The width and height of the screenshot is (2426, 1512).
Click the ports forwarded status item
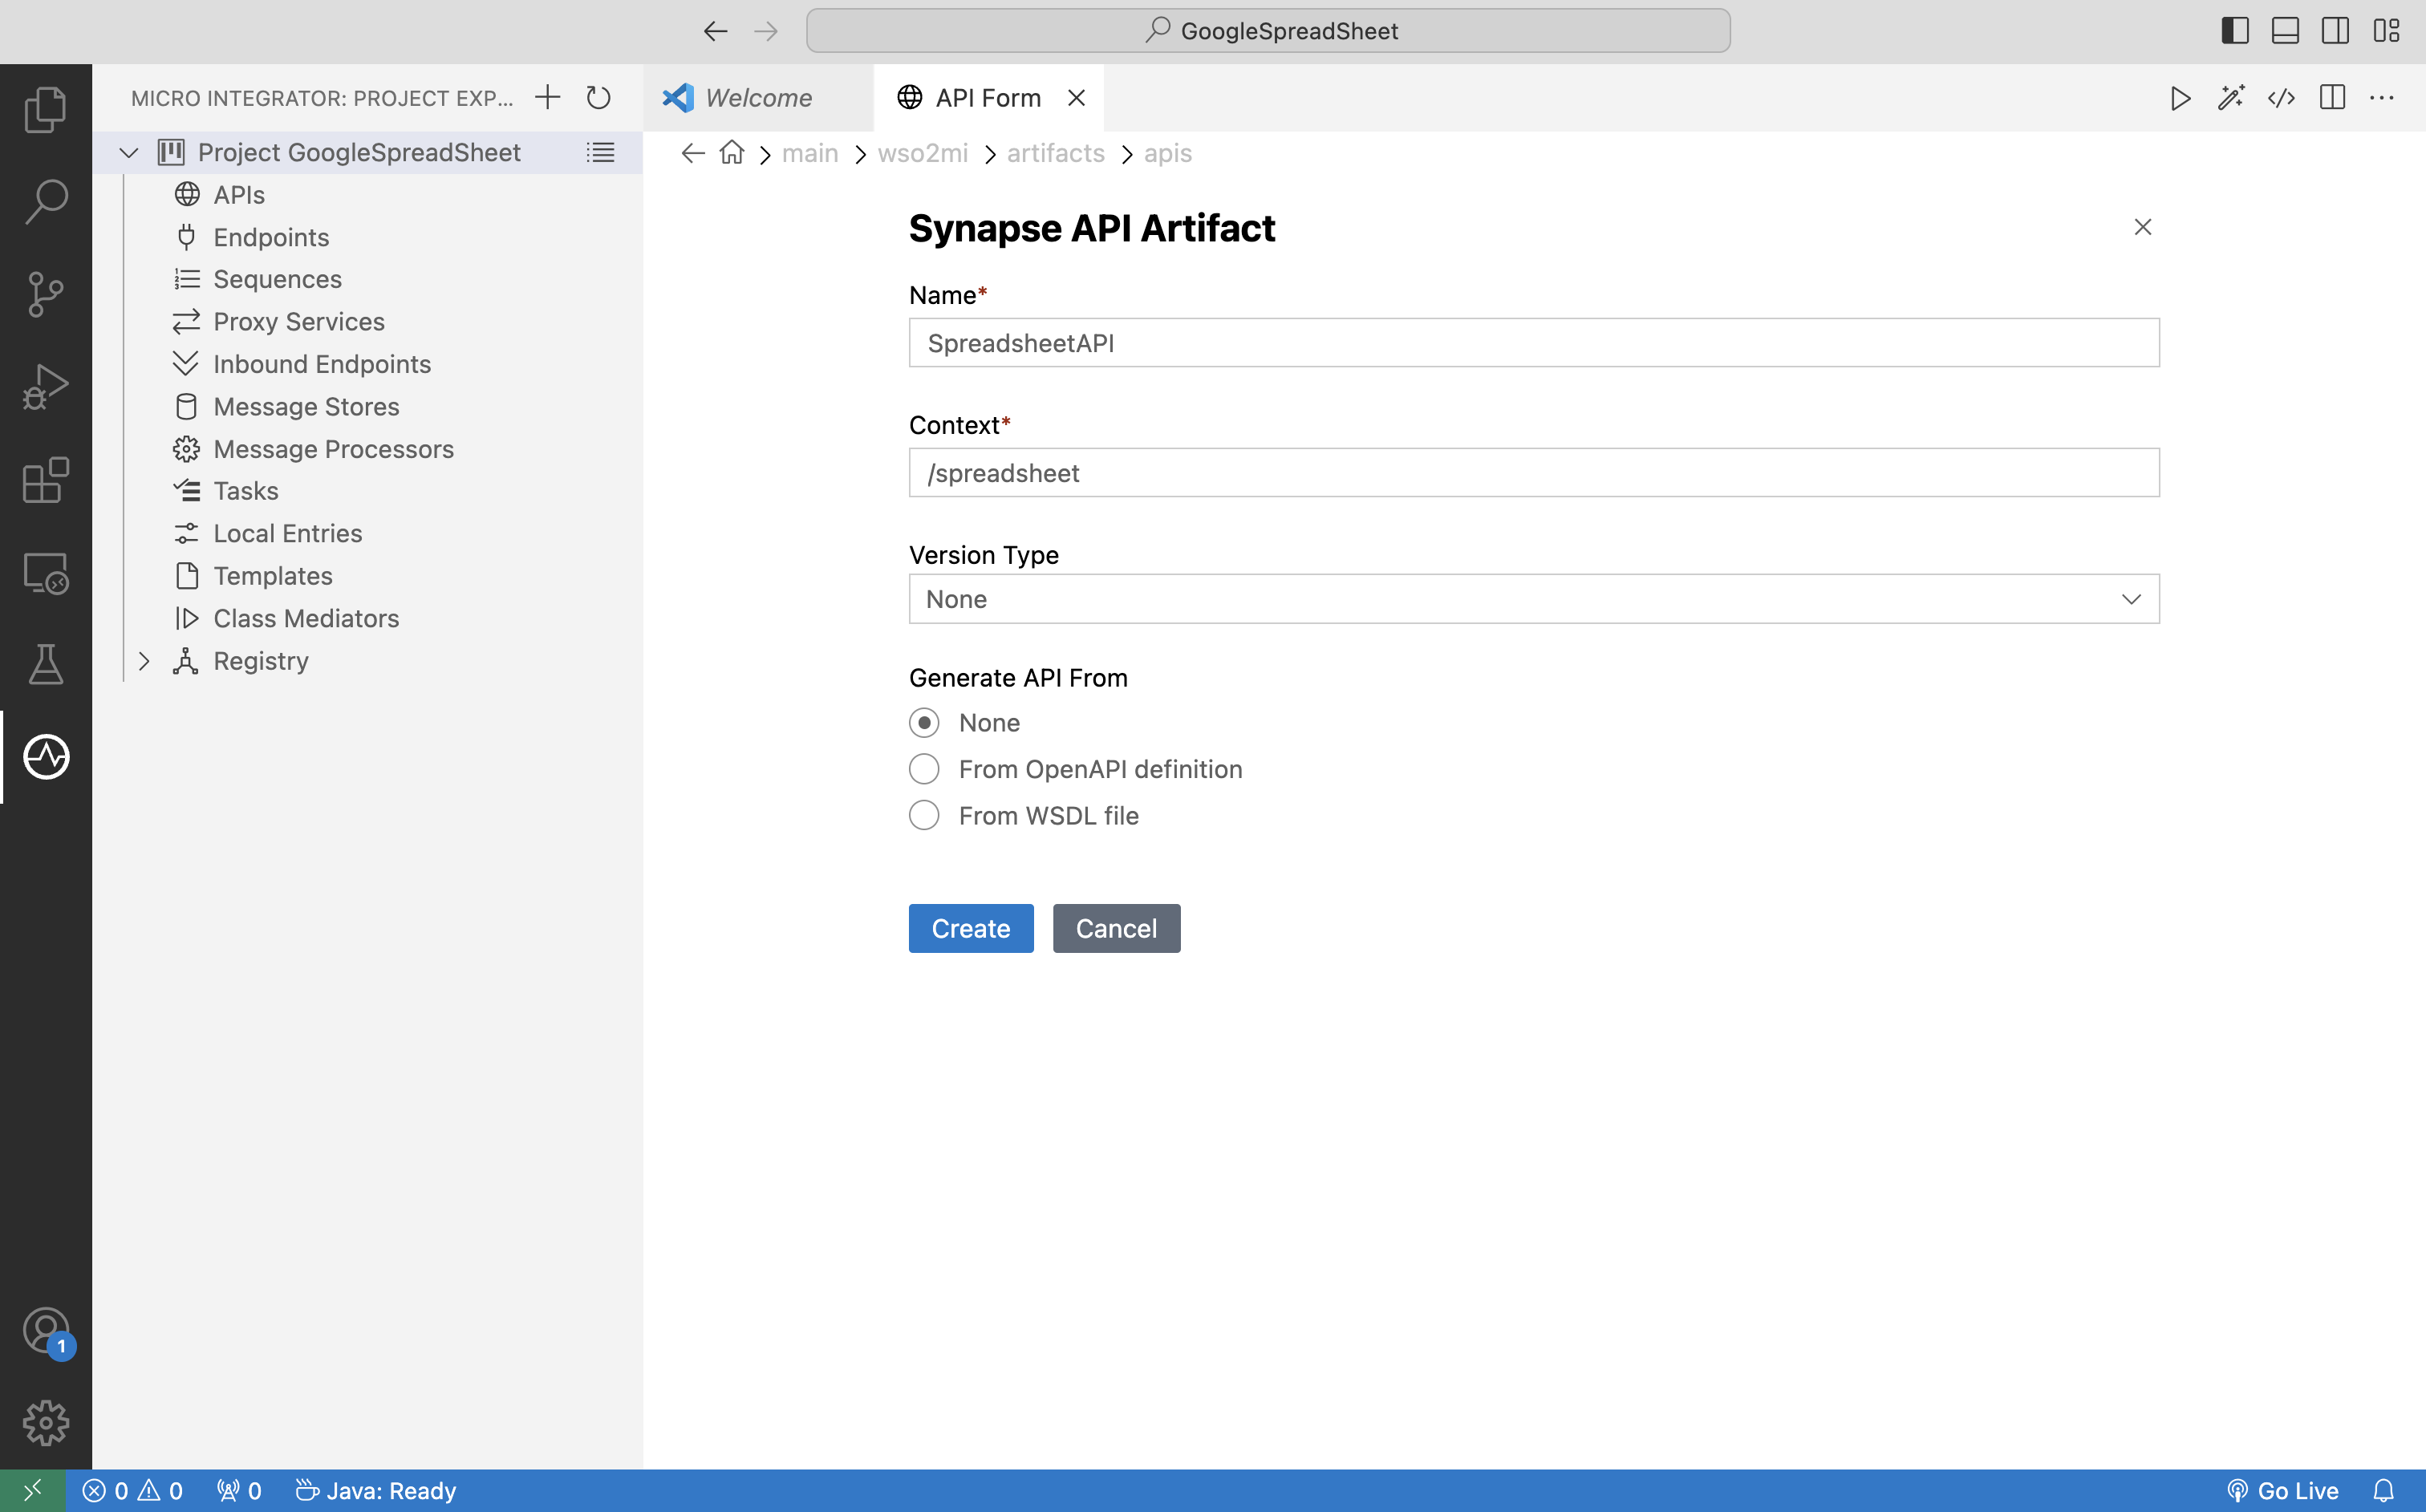[239, 1491]
